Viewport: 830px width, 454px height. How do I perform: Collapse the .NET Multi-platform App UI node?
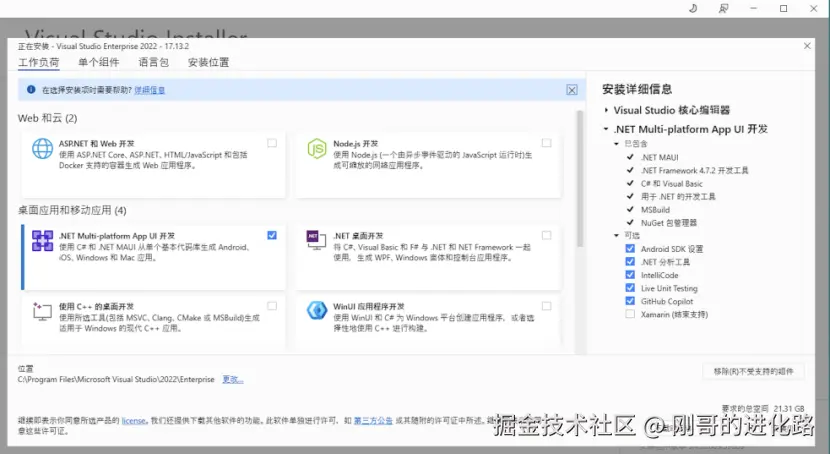[606, 129]
